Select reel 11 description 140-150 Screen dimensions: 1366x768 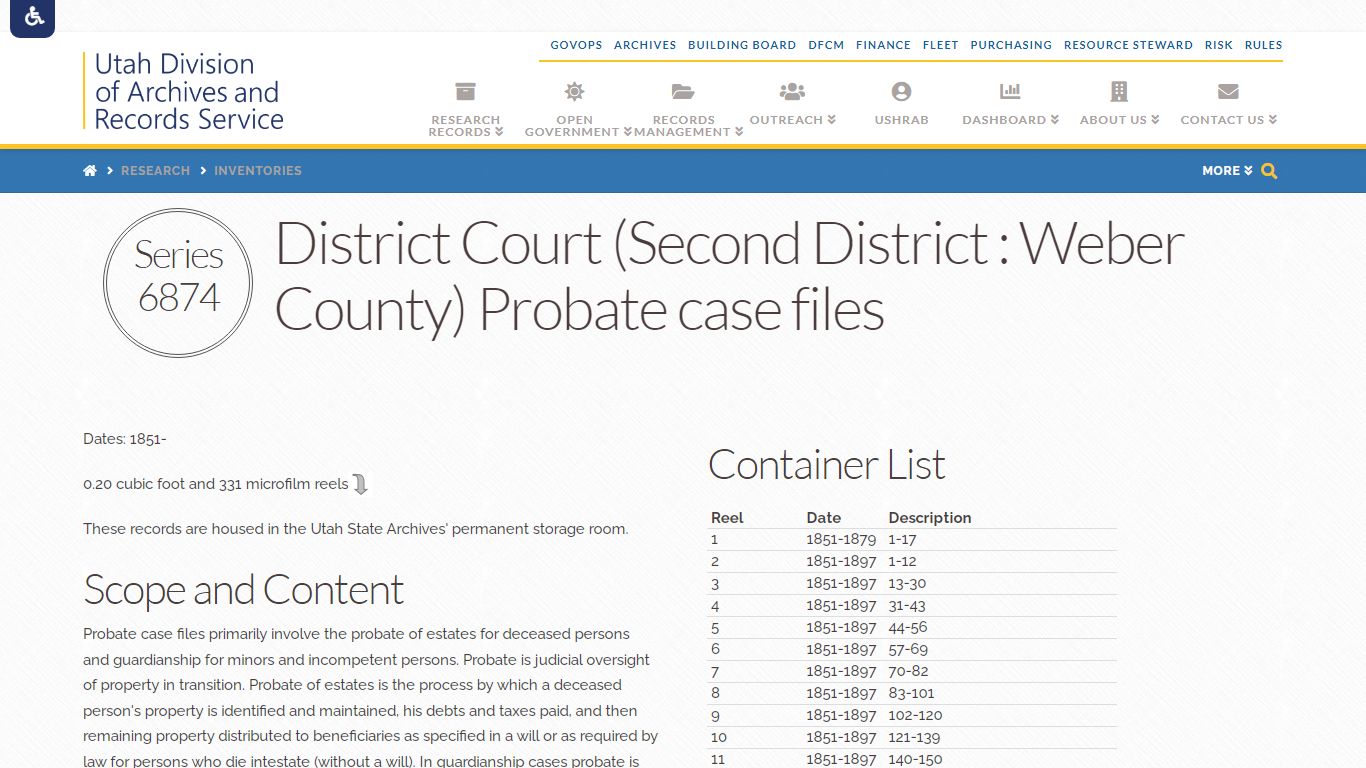click(915, 759)
